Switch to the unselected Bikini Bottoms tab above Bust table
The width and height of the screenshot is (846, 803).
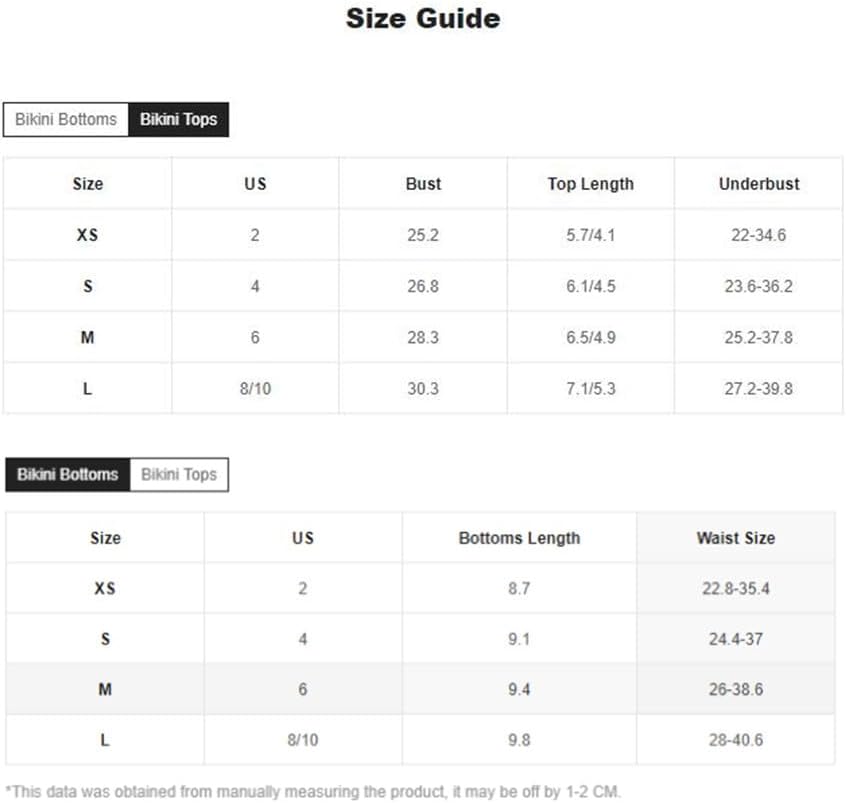(66, 120)
